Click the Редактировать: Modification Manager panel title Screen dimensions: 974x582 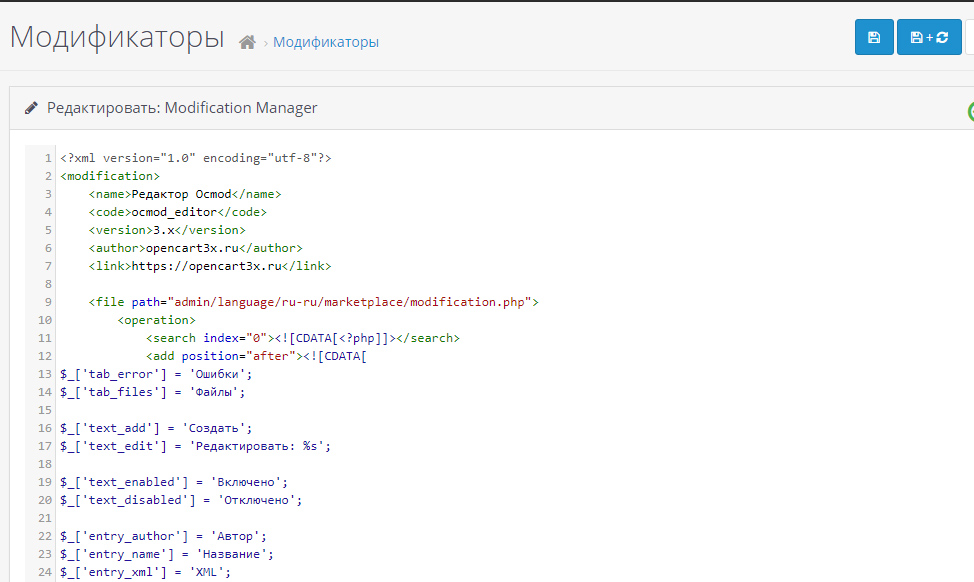[x=182, y=108]
